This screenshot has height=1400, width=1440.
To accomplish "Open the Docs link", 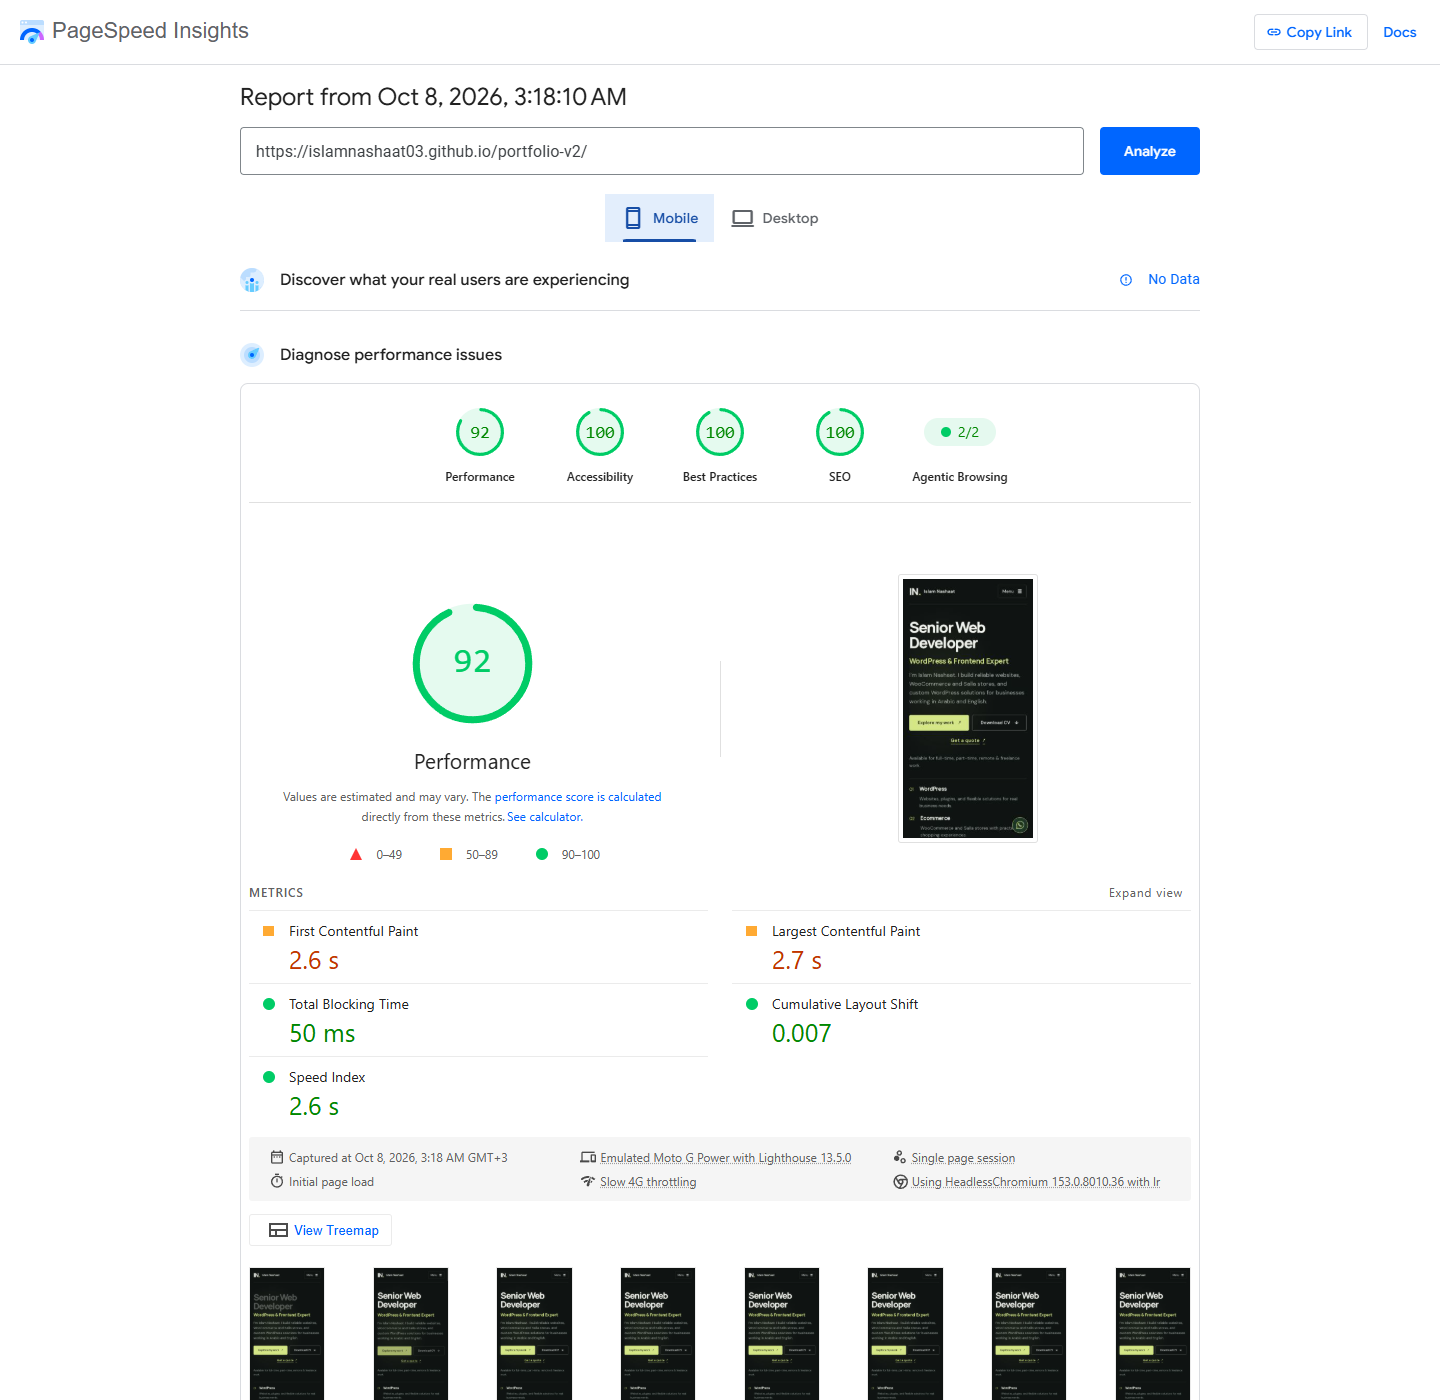I will (x=1399, y=32).
